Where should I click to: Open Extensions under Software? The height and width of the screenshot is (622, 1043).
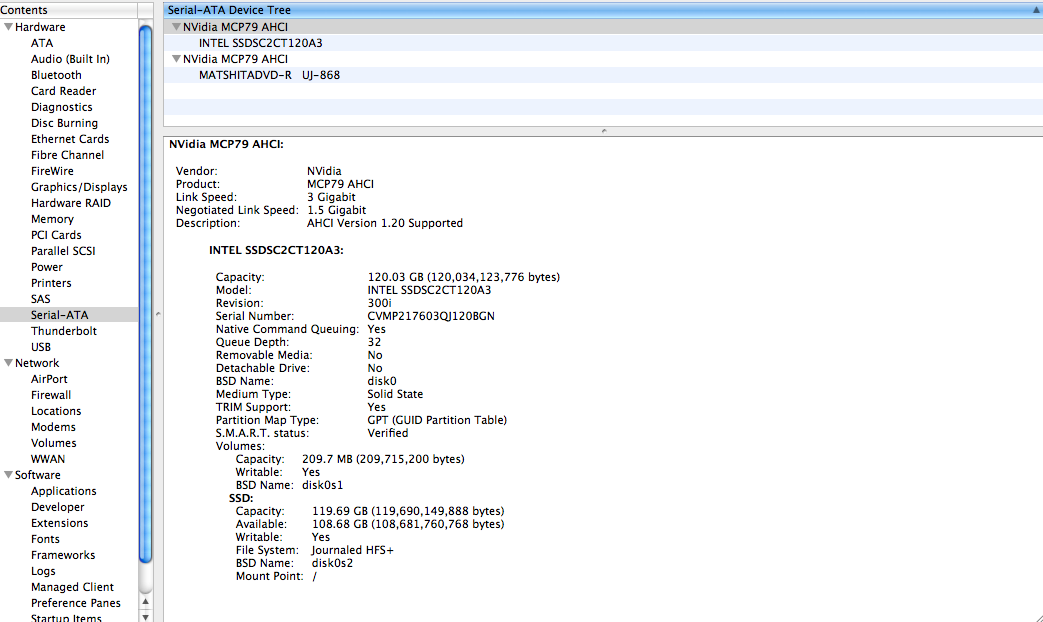[x=59, y=523]
